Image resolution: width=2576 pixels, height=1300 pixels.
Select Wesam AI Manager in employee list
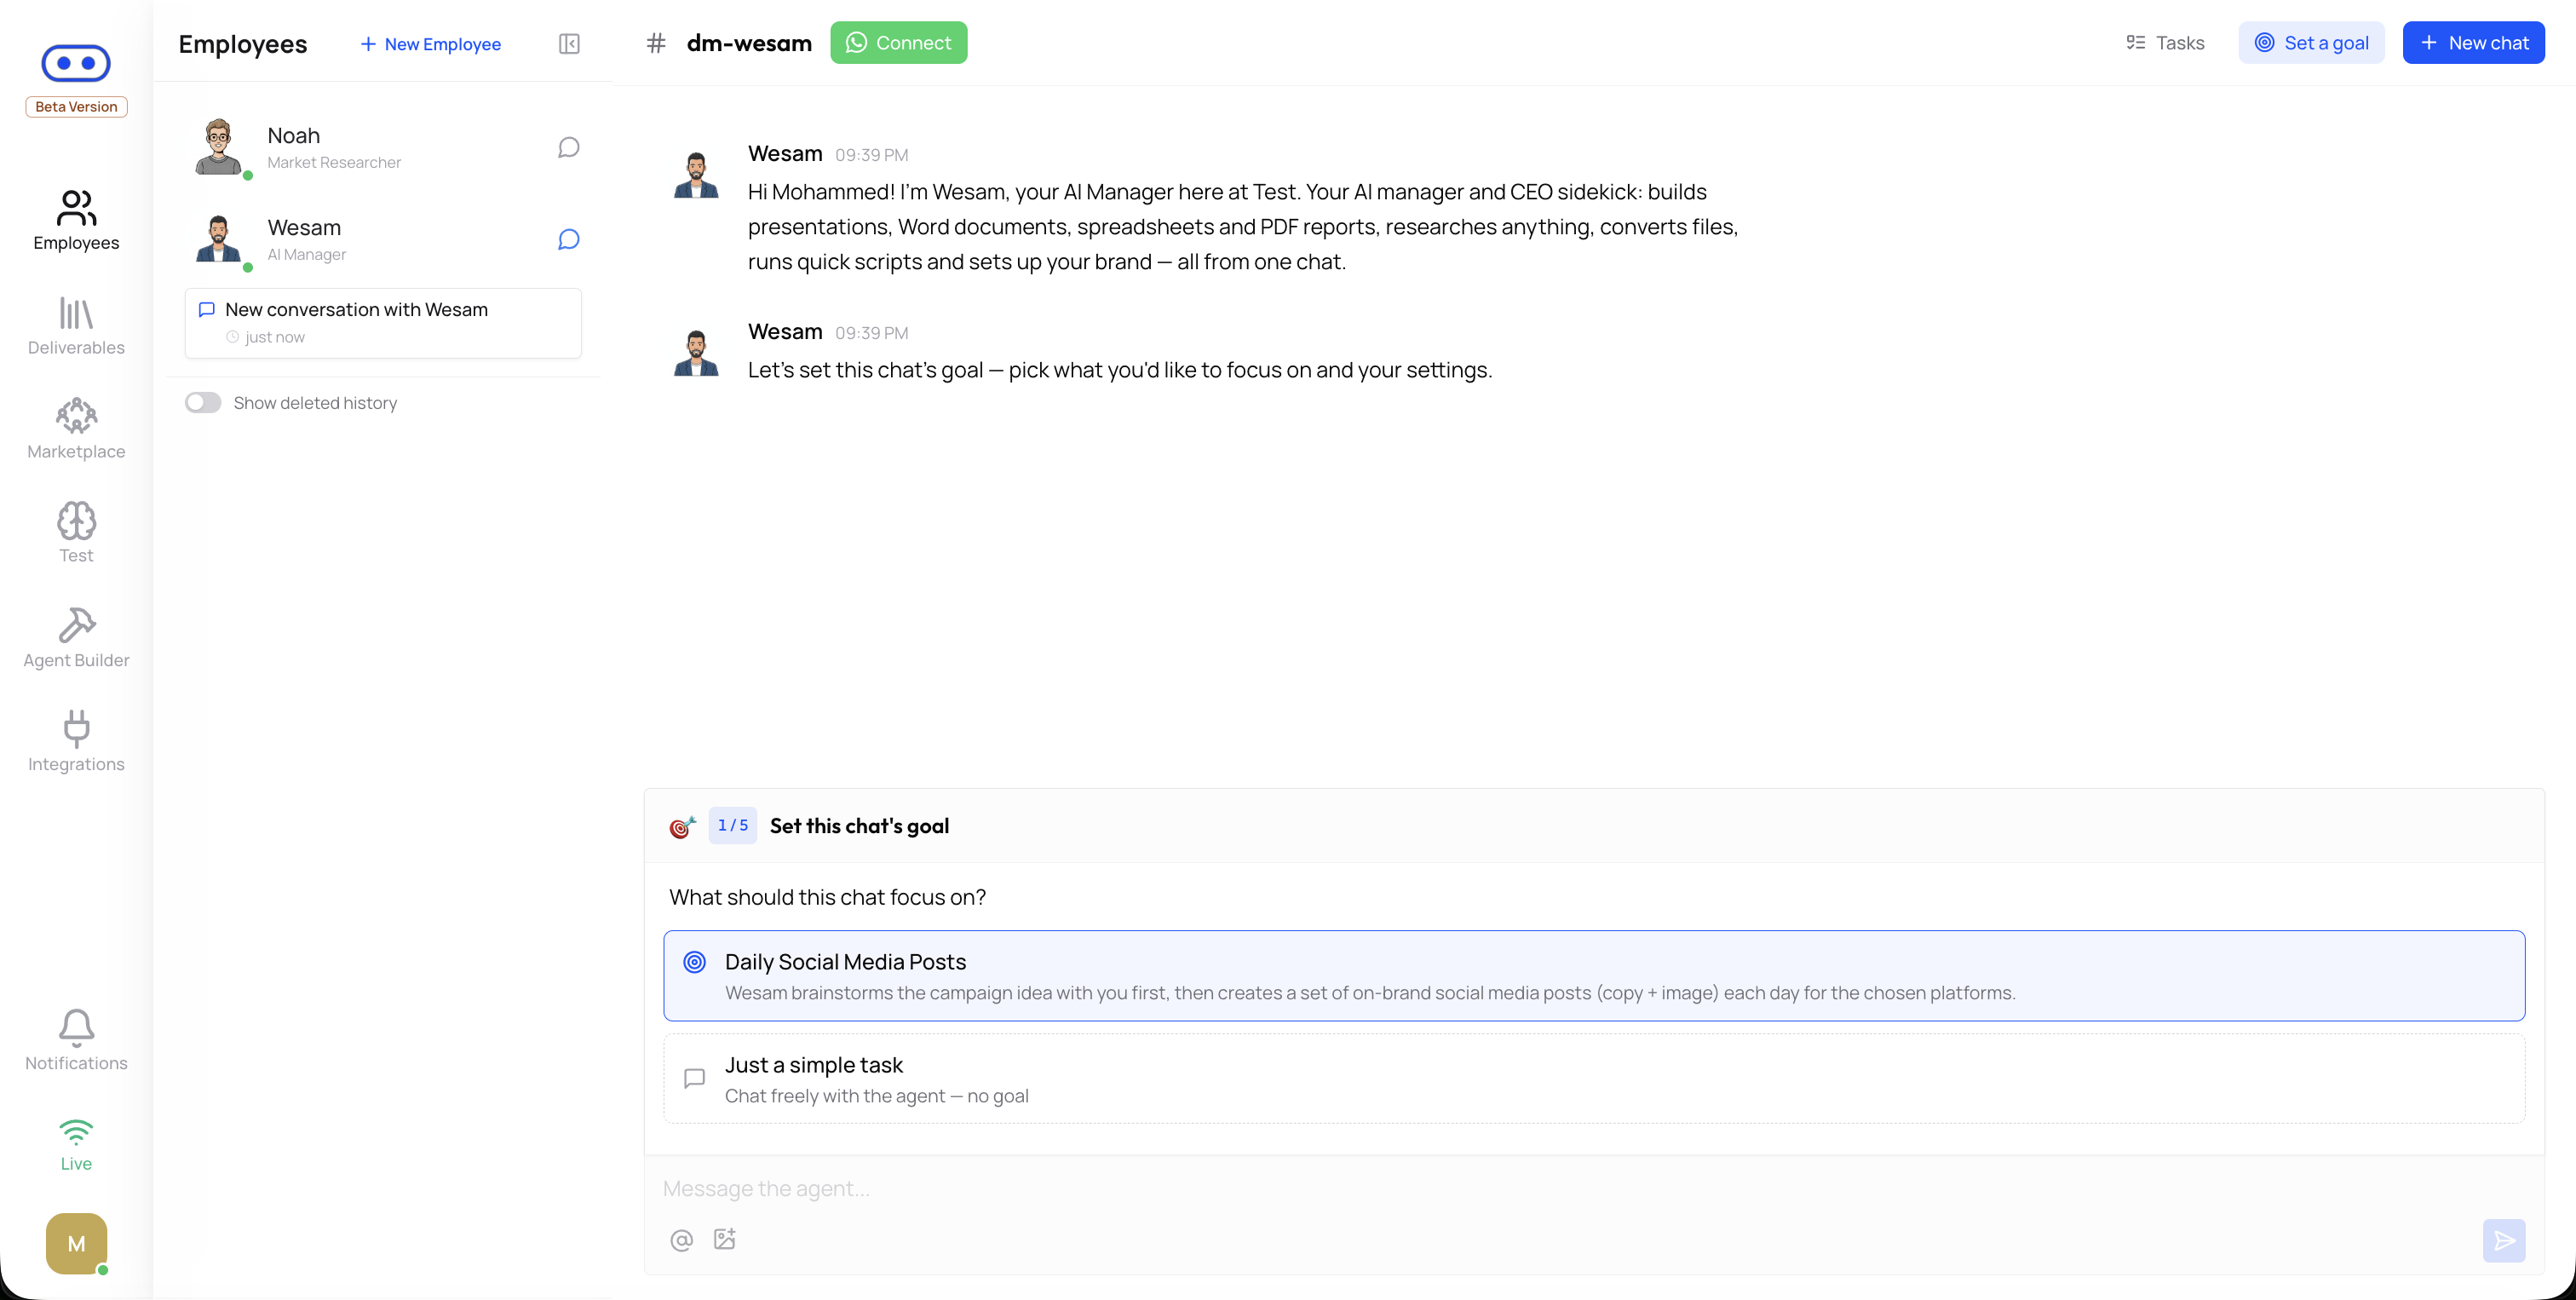tap(383, 240)
